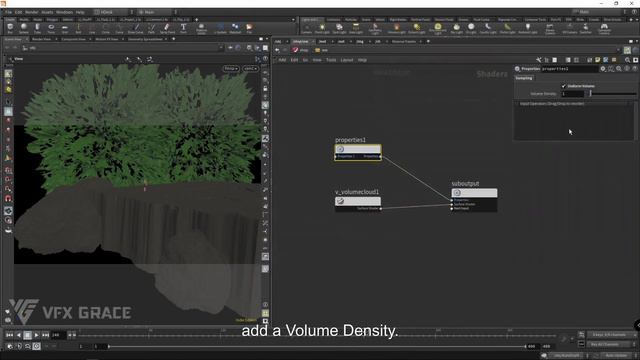Select the Grid shelf tool
Image resolution: width=640 pixels, height=360 pixels.
pyautogui.click(x=65, y=29)
